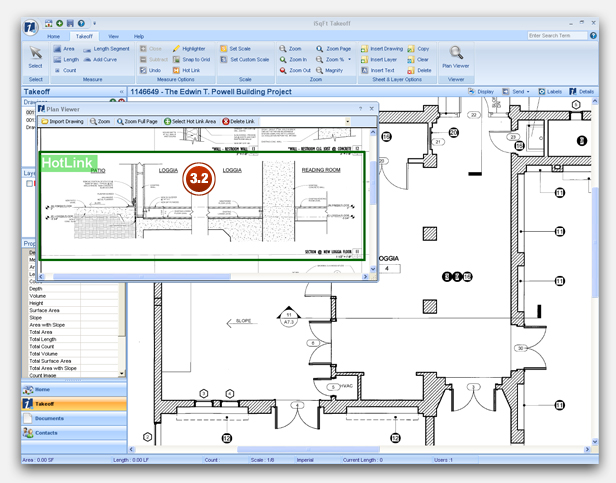Open the Plan Viewer

pos(456,57)
